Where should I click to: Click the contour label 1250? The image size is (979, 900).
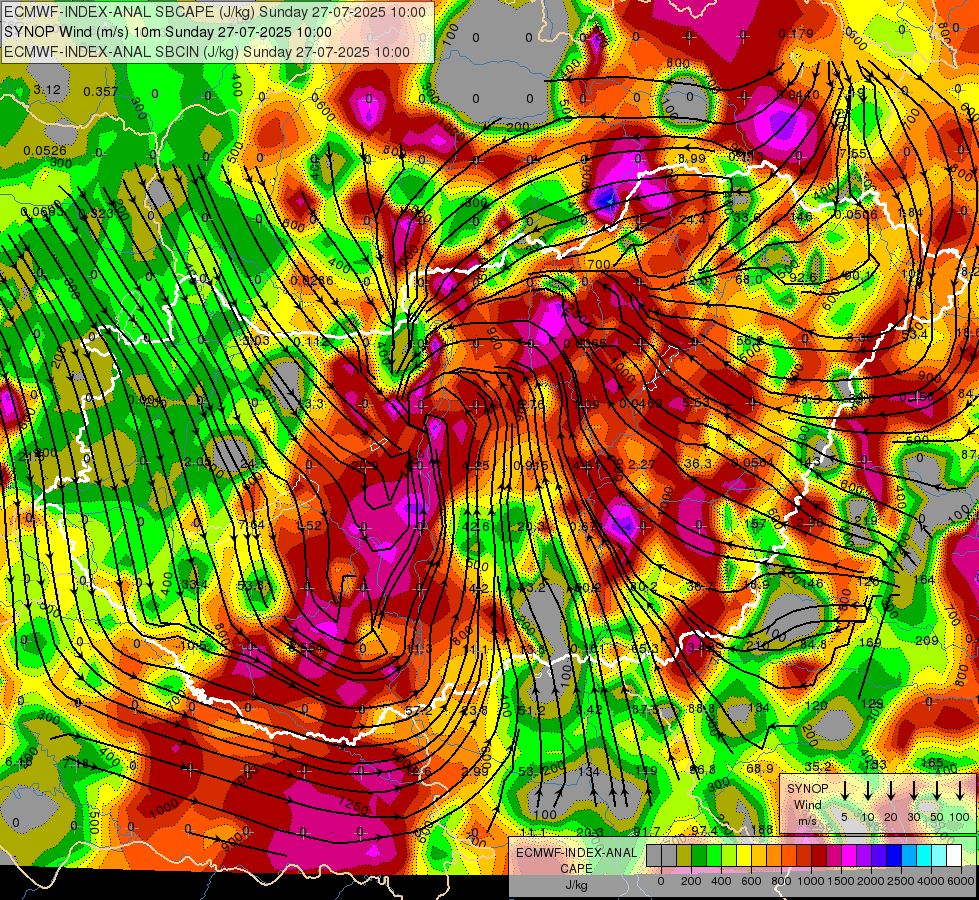click(353, 806)
